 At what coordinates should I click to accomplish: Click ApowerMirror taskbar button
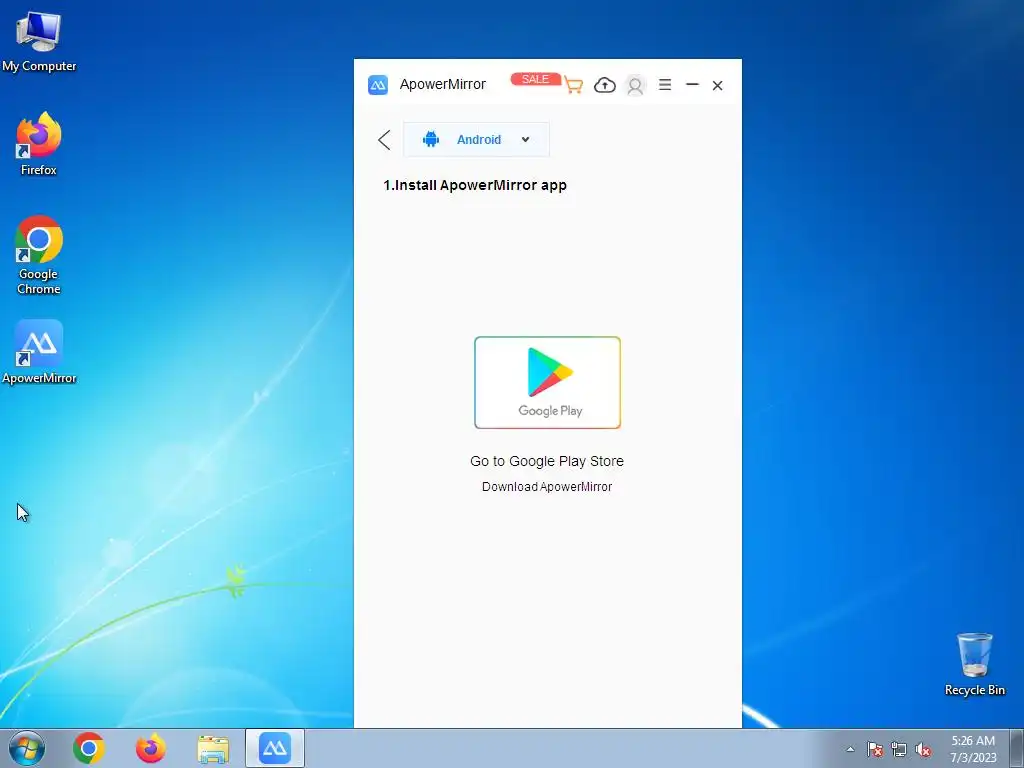pos(275,748)
